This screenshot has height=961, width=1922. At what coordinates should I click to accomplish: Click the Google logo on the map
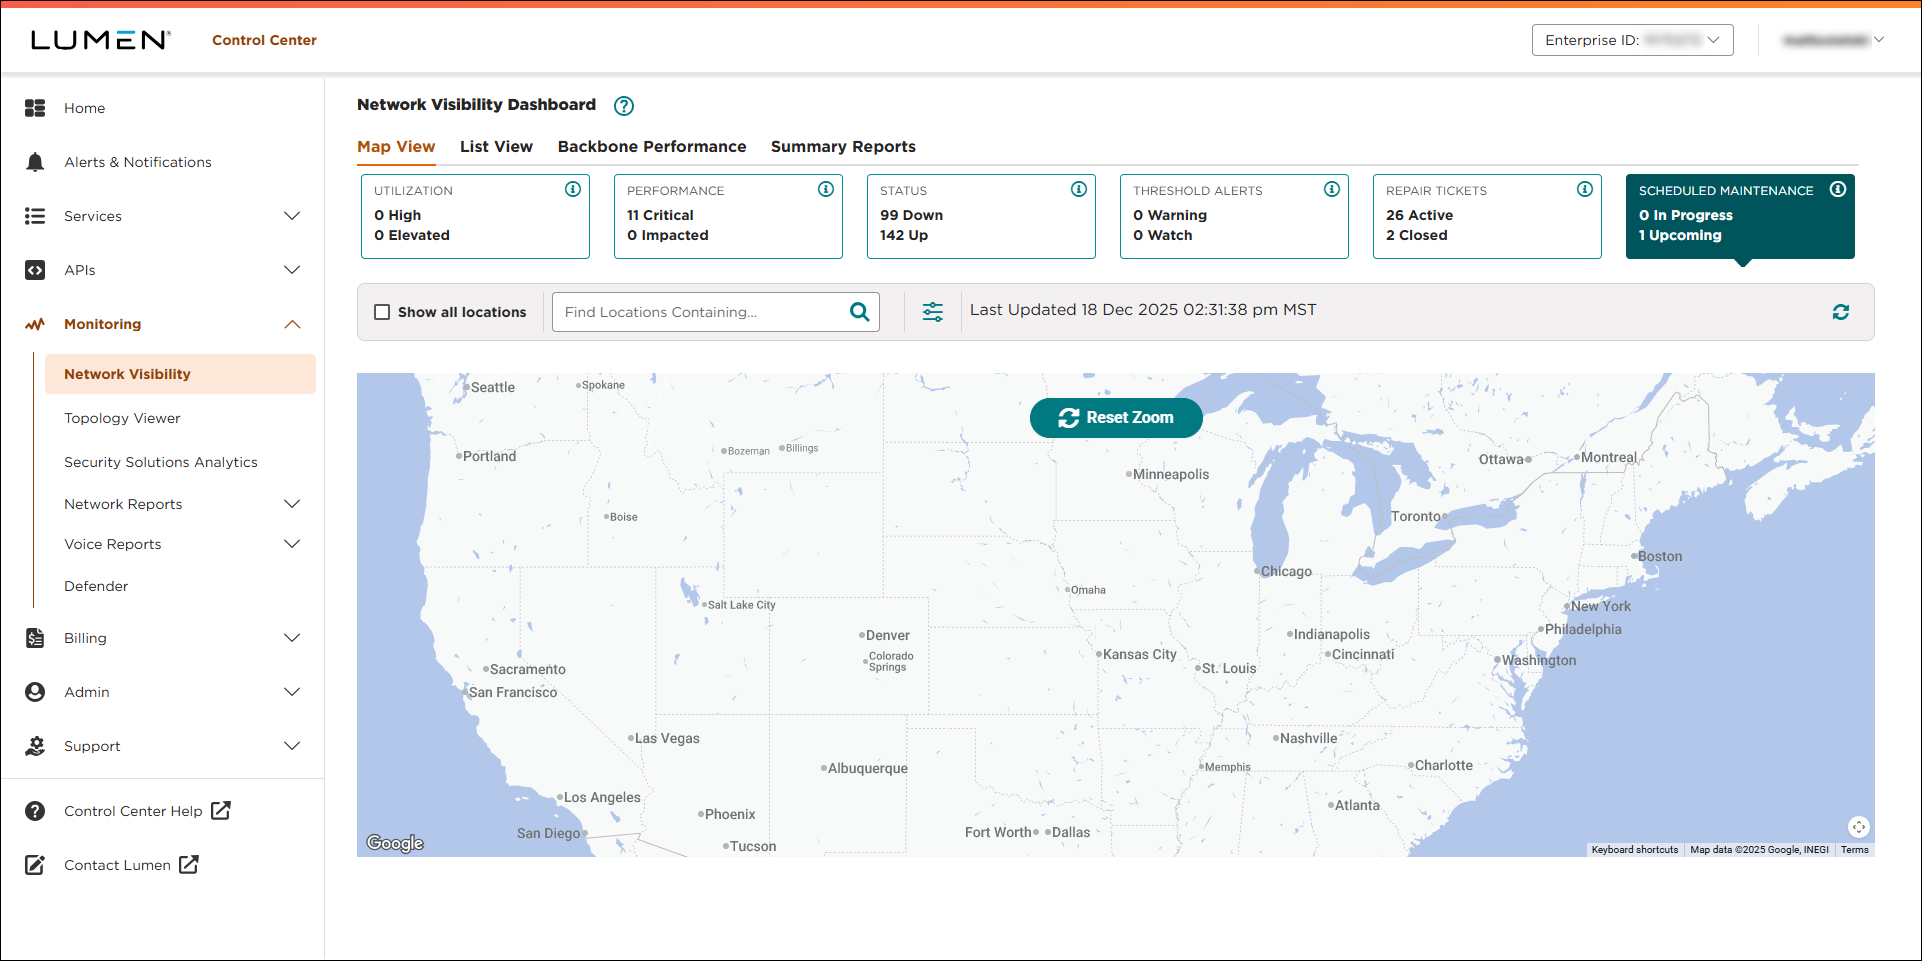394,842
